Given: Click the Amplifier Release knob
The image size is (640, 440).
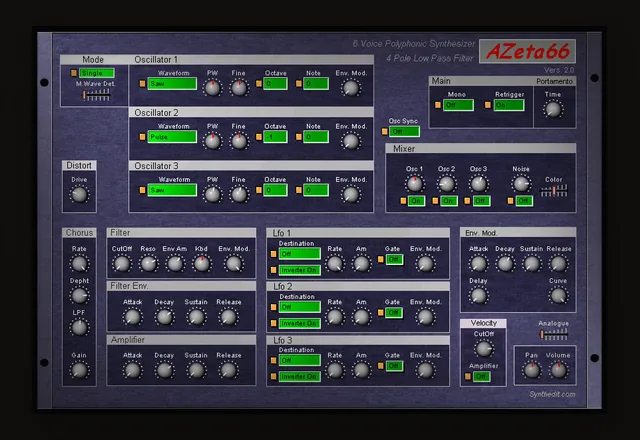Looking at the screenshot, I should (x=228, y=370).
